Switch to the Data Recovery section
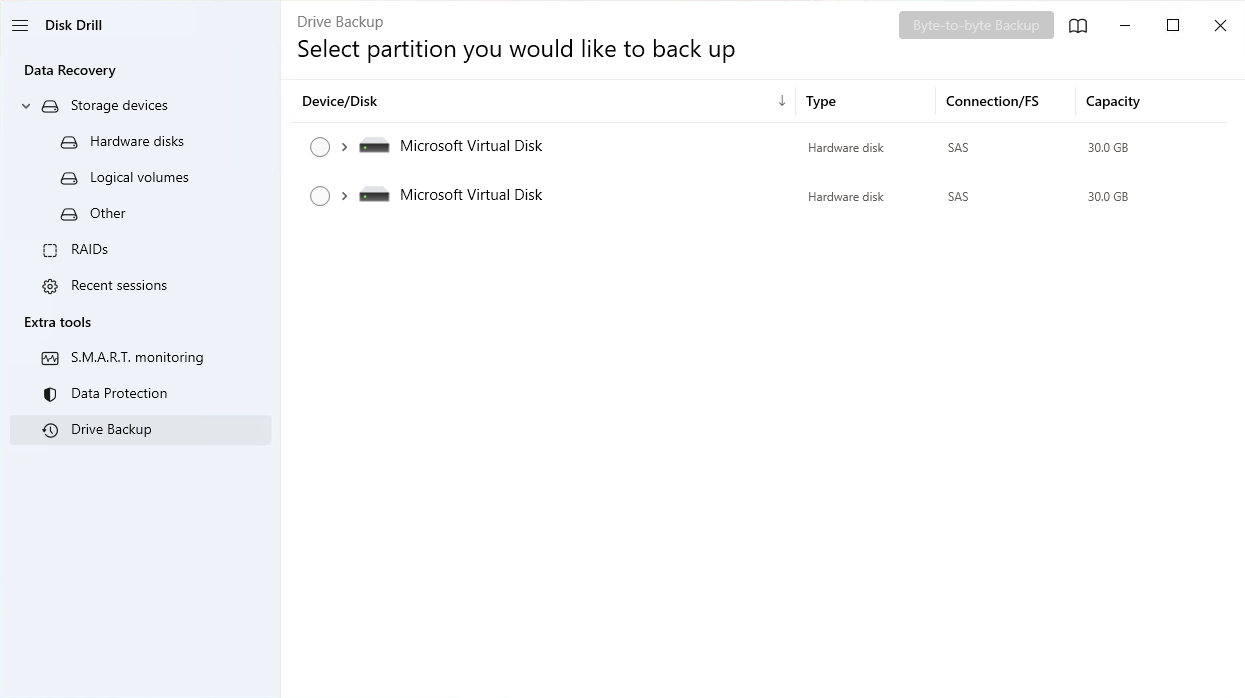This screenshot has width=1245, height=698. coord(69,70)
